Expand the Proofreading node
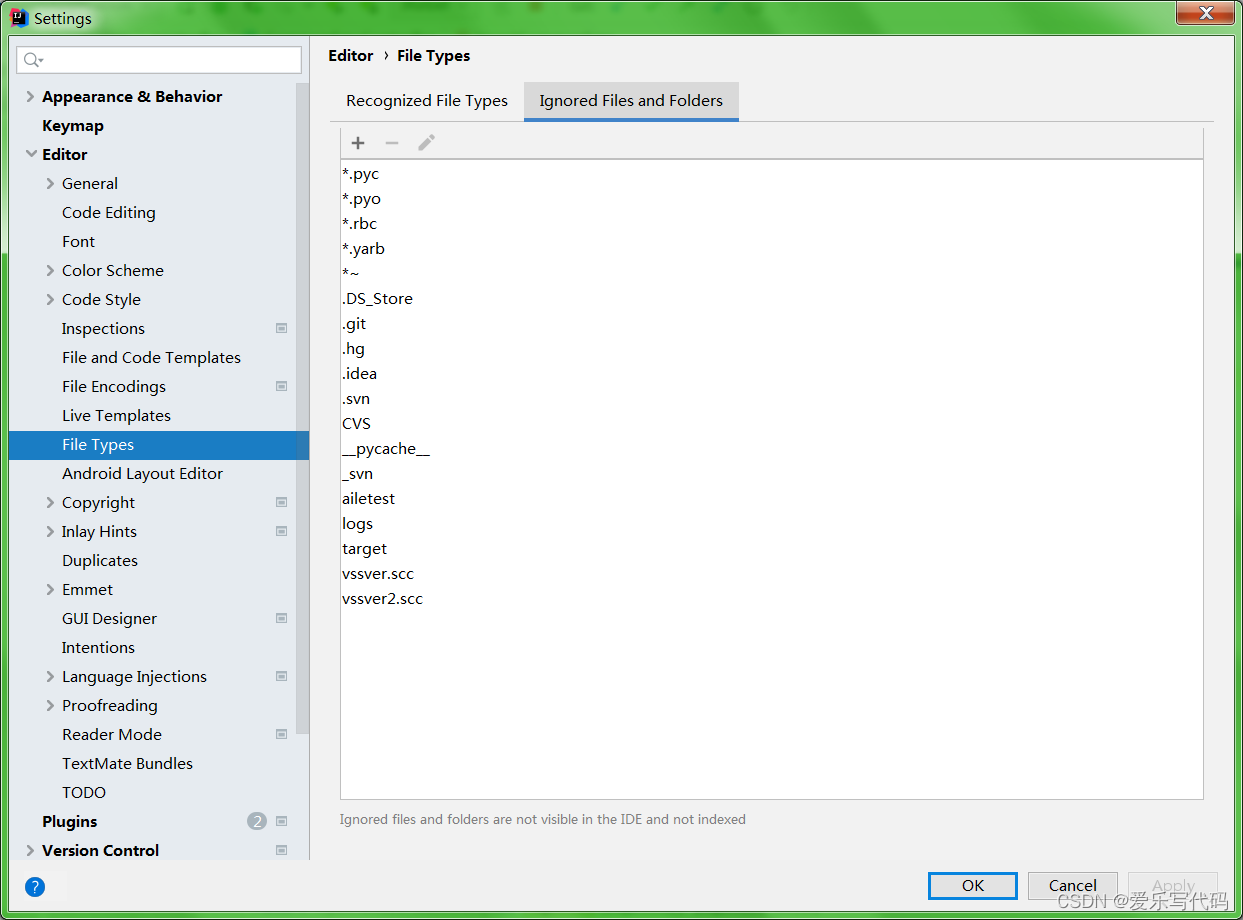This screenshot has width=1243, height=920. click(x=51, y=705)
